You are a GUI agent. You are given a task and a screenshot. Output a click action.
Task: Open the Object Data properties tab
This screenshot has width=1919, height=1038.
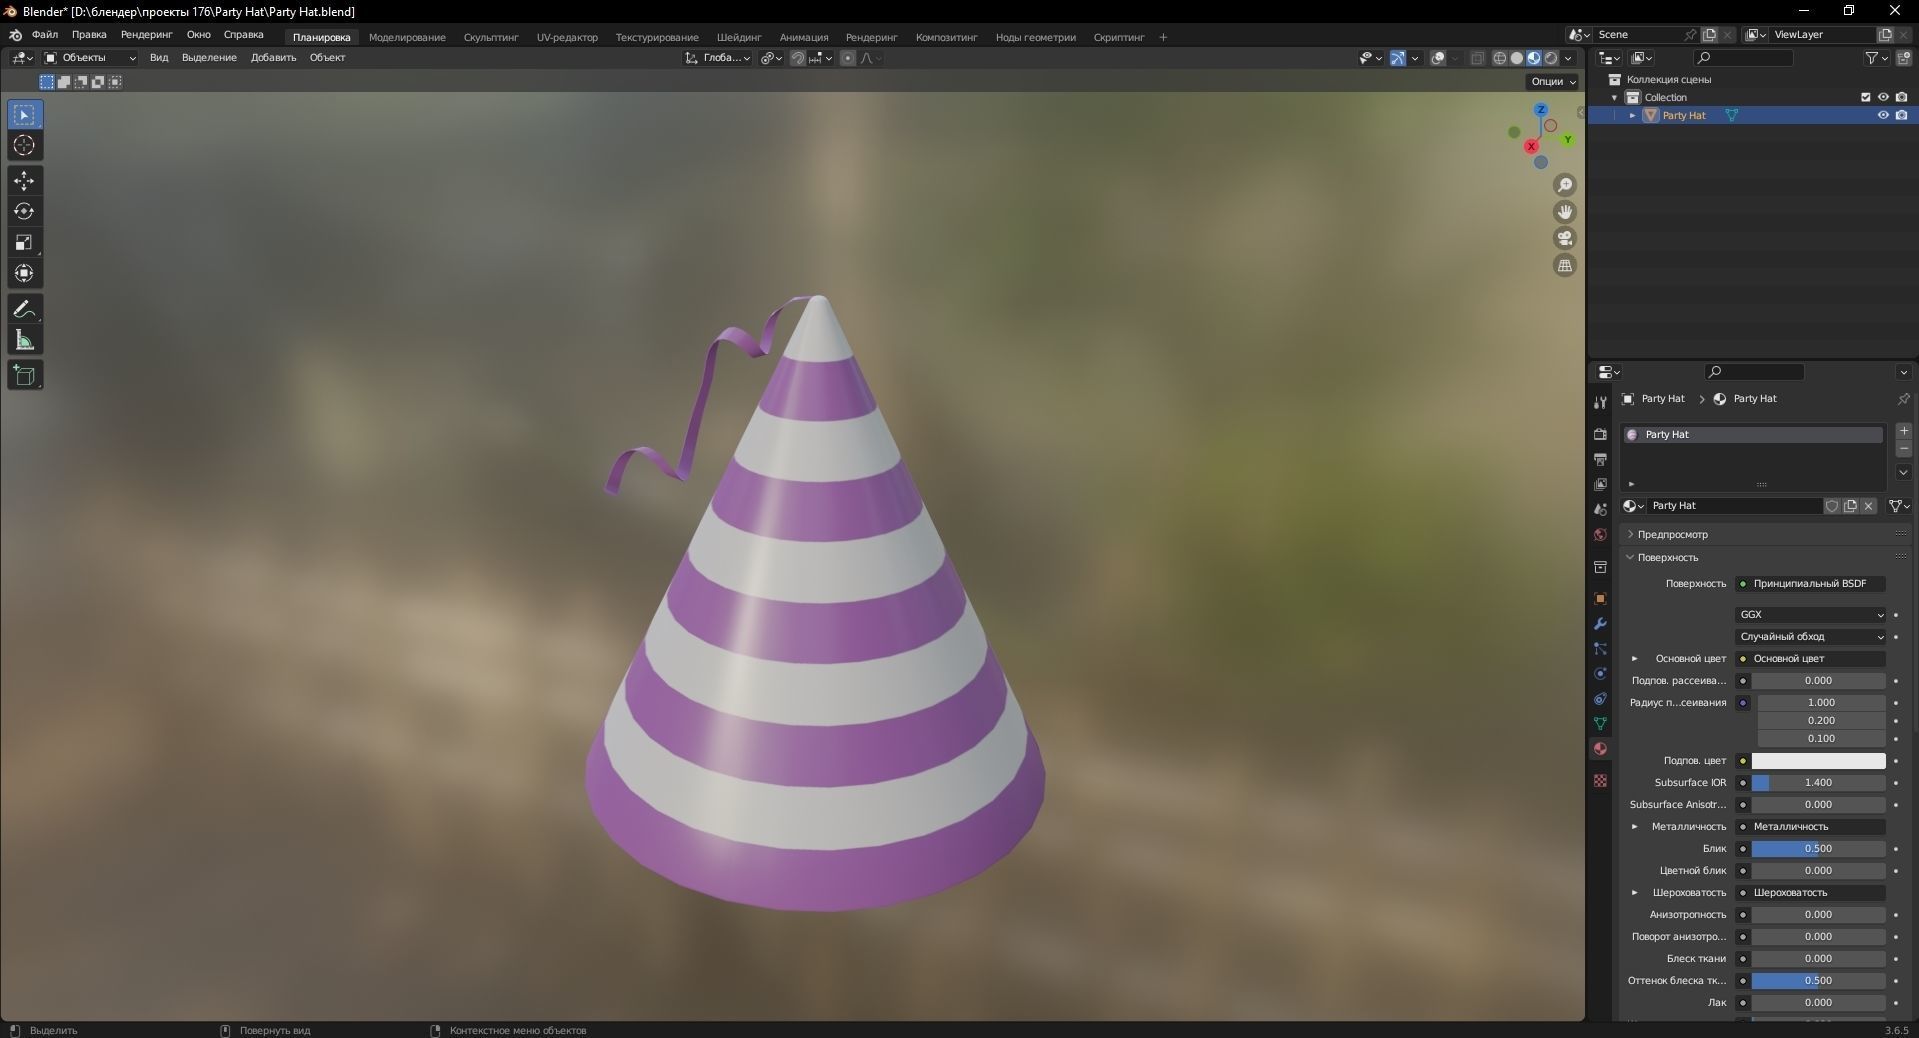pos(1600,723)
